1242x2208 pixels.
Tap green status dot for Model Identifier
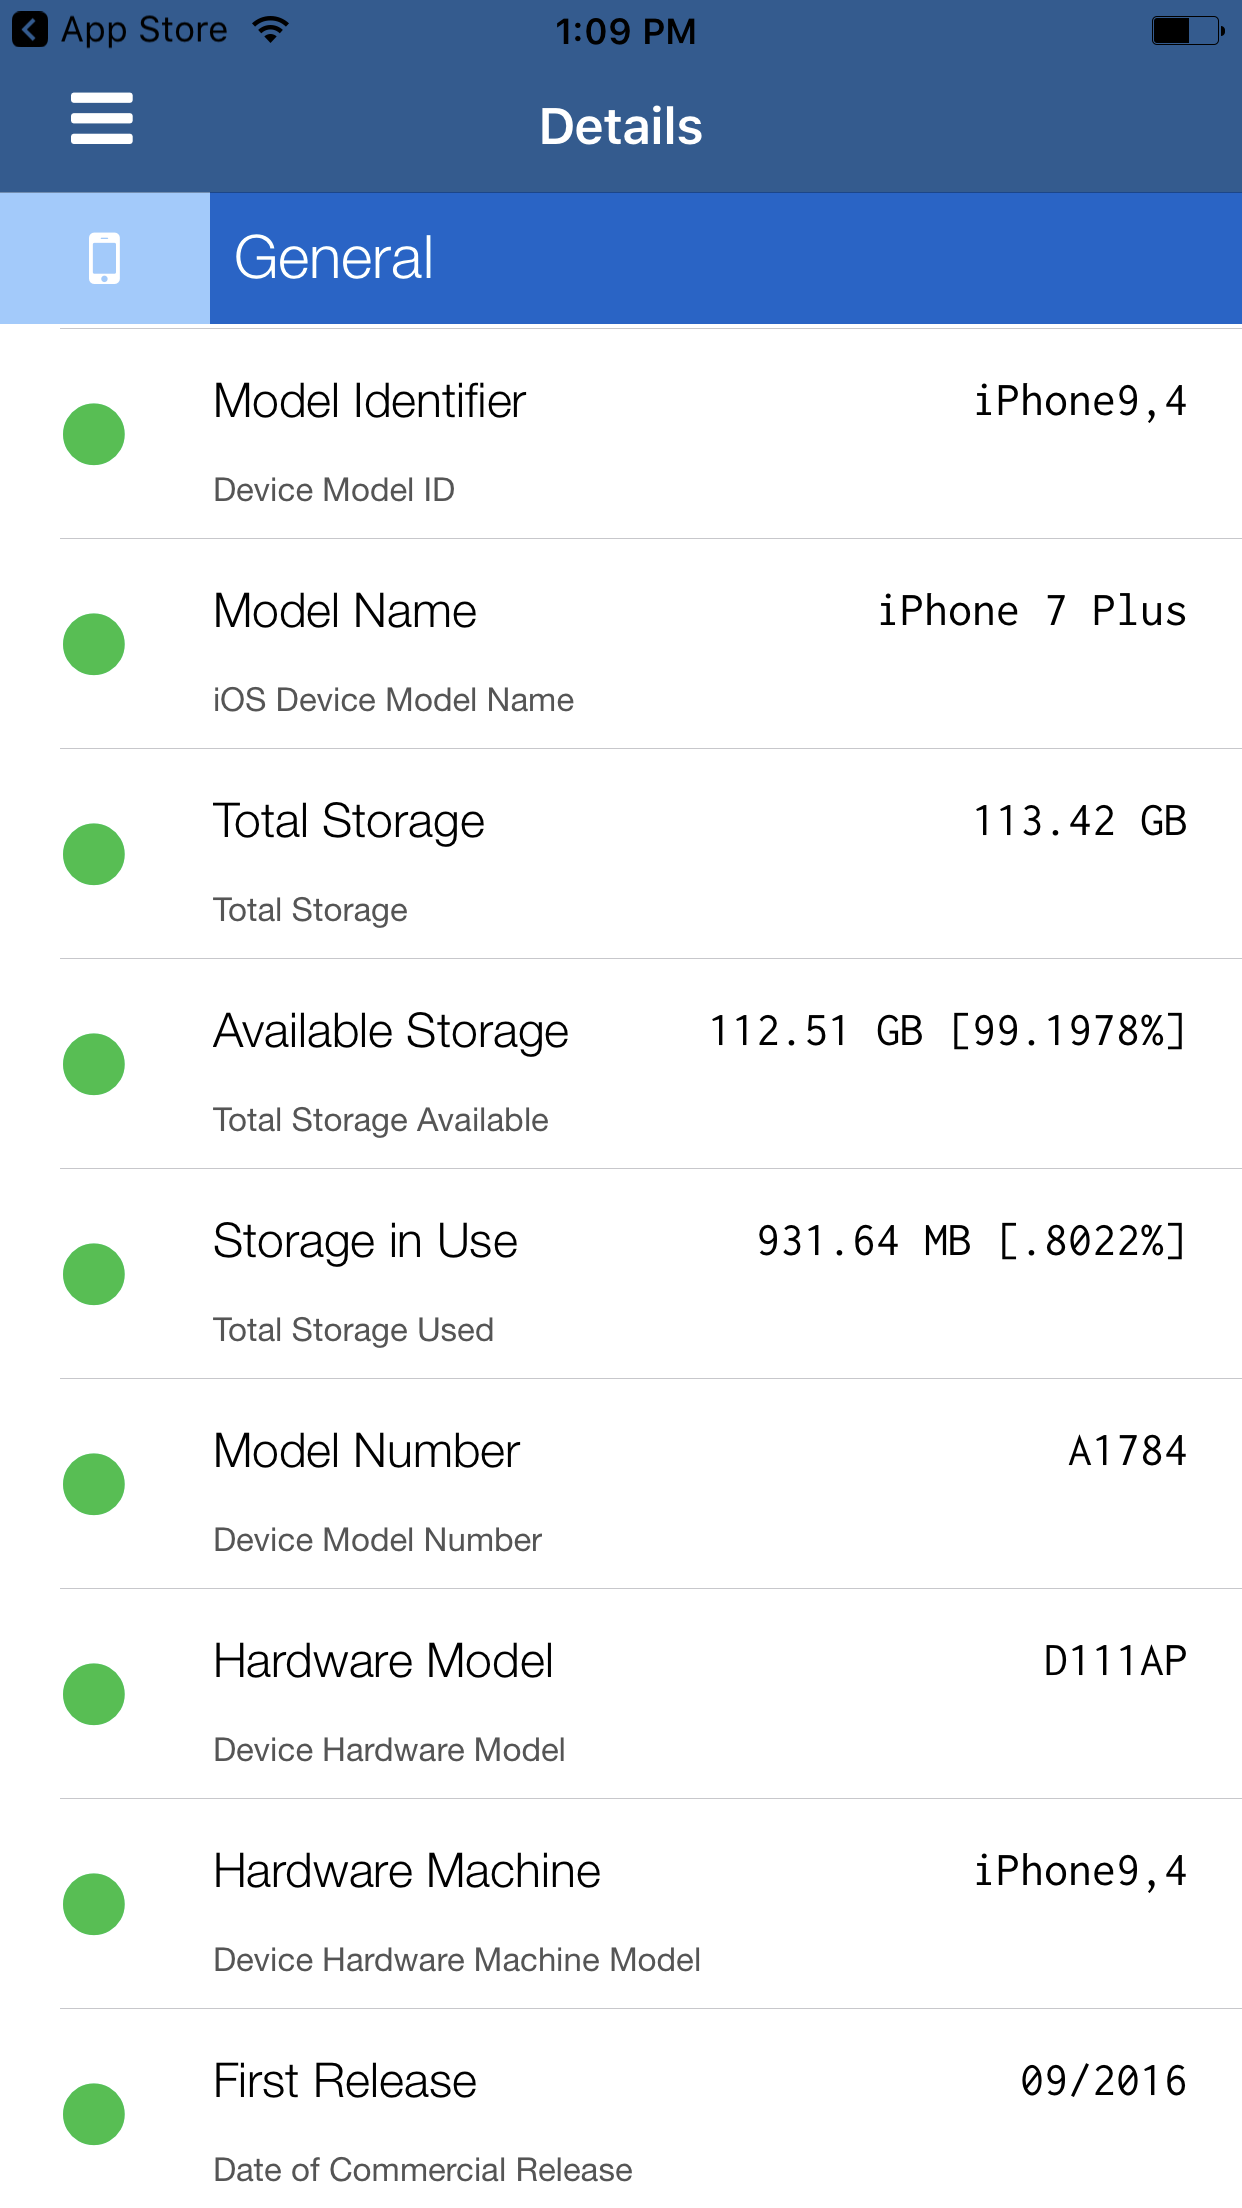point(94,434)
